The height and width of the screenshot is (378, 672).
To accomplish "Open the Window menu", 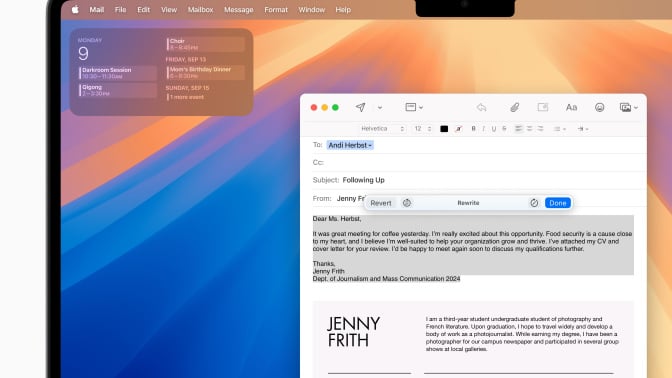I will pos(312,9).
